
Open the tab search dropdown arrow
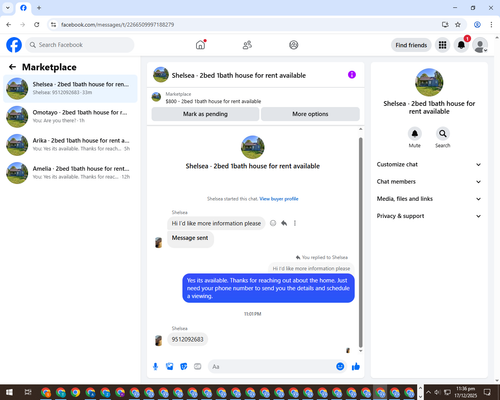point(7,8)
